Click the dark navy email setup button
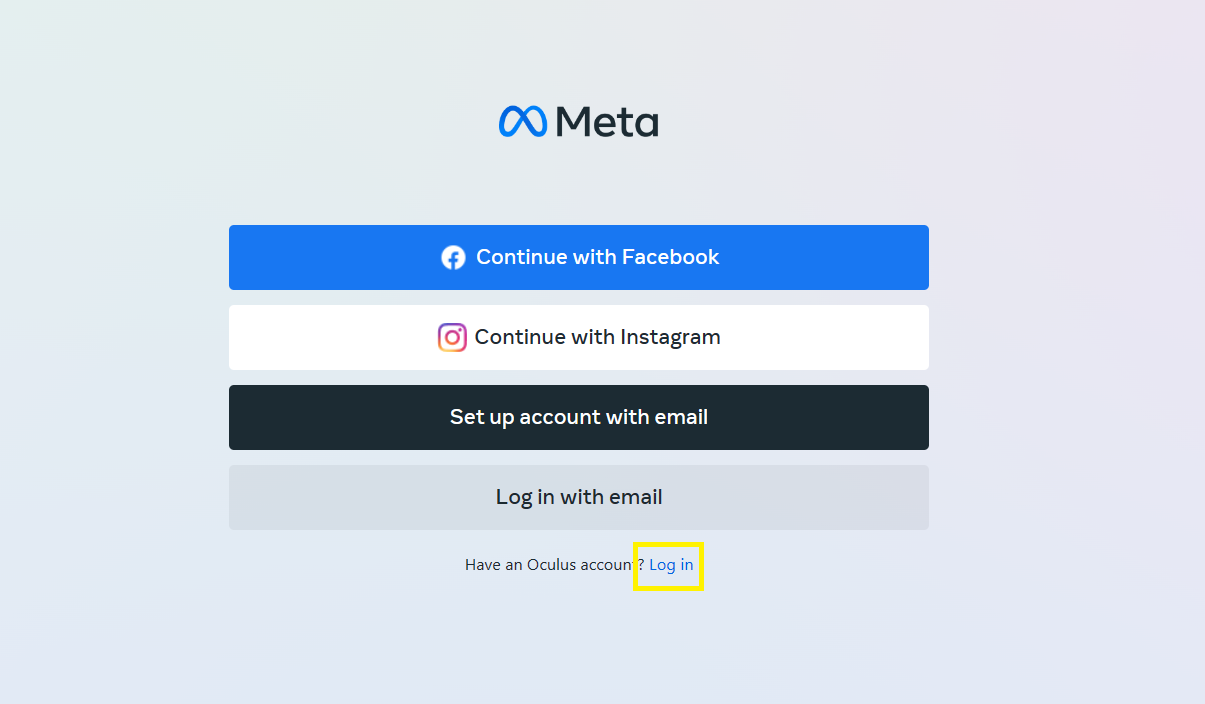Screen dimensions: 1205x704 pyautogui.click(x=578, y=417)
